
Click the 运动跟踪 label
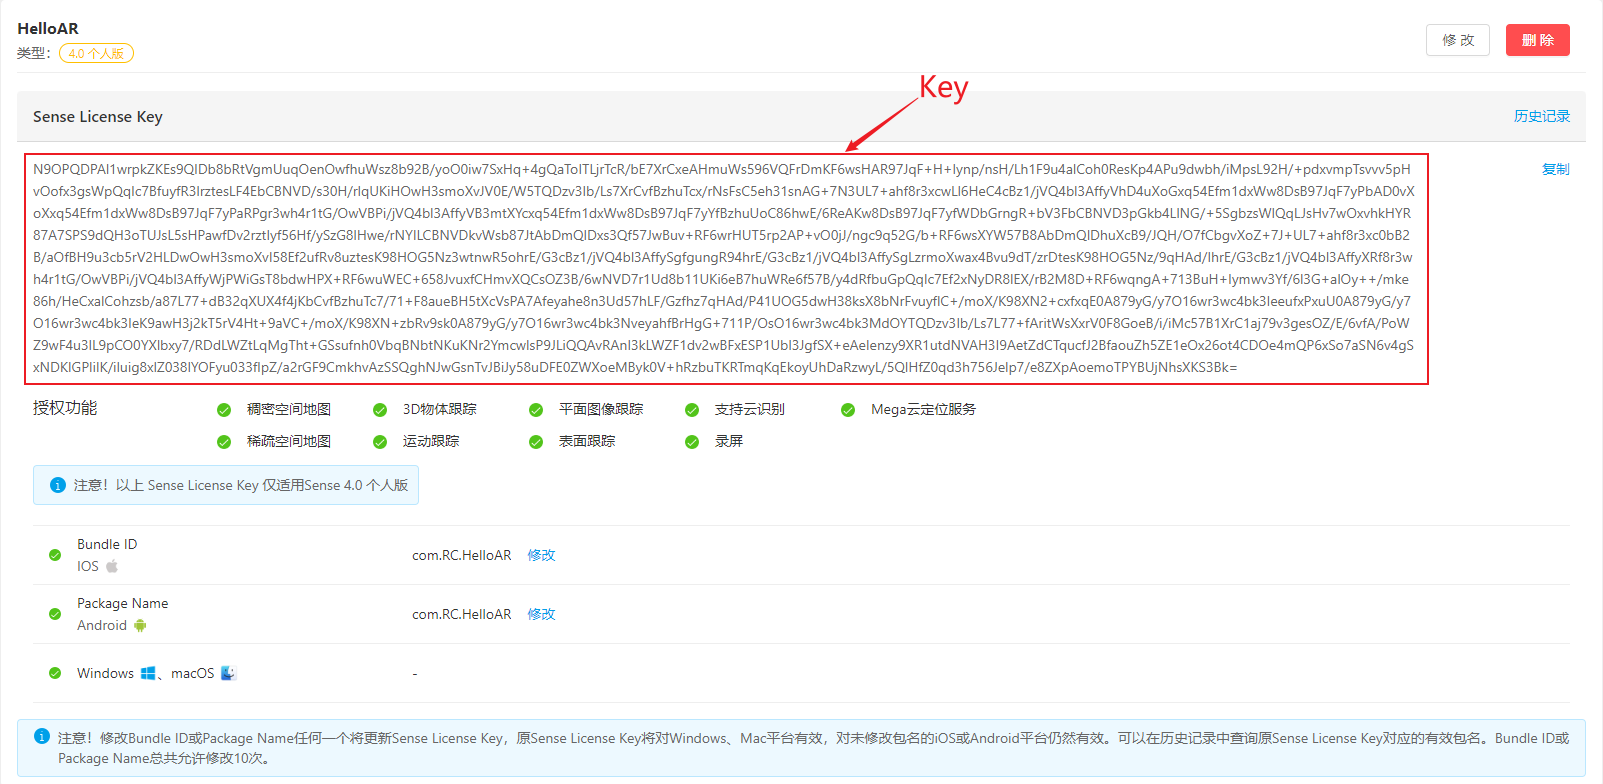431,441
